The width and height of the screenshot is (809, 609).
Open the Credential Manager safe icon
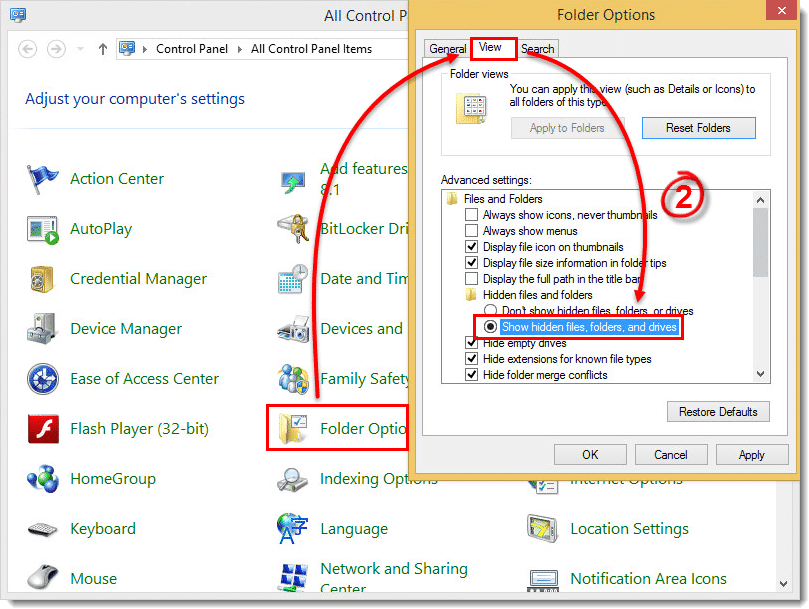pos(42,279)
